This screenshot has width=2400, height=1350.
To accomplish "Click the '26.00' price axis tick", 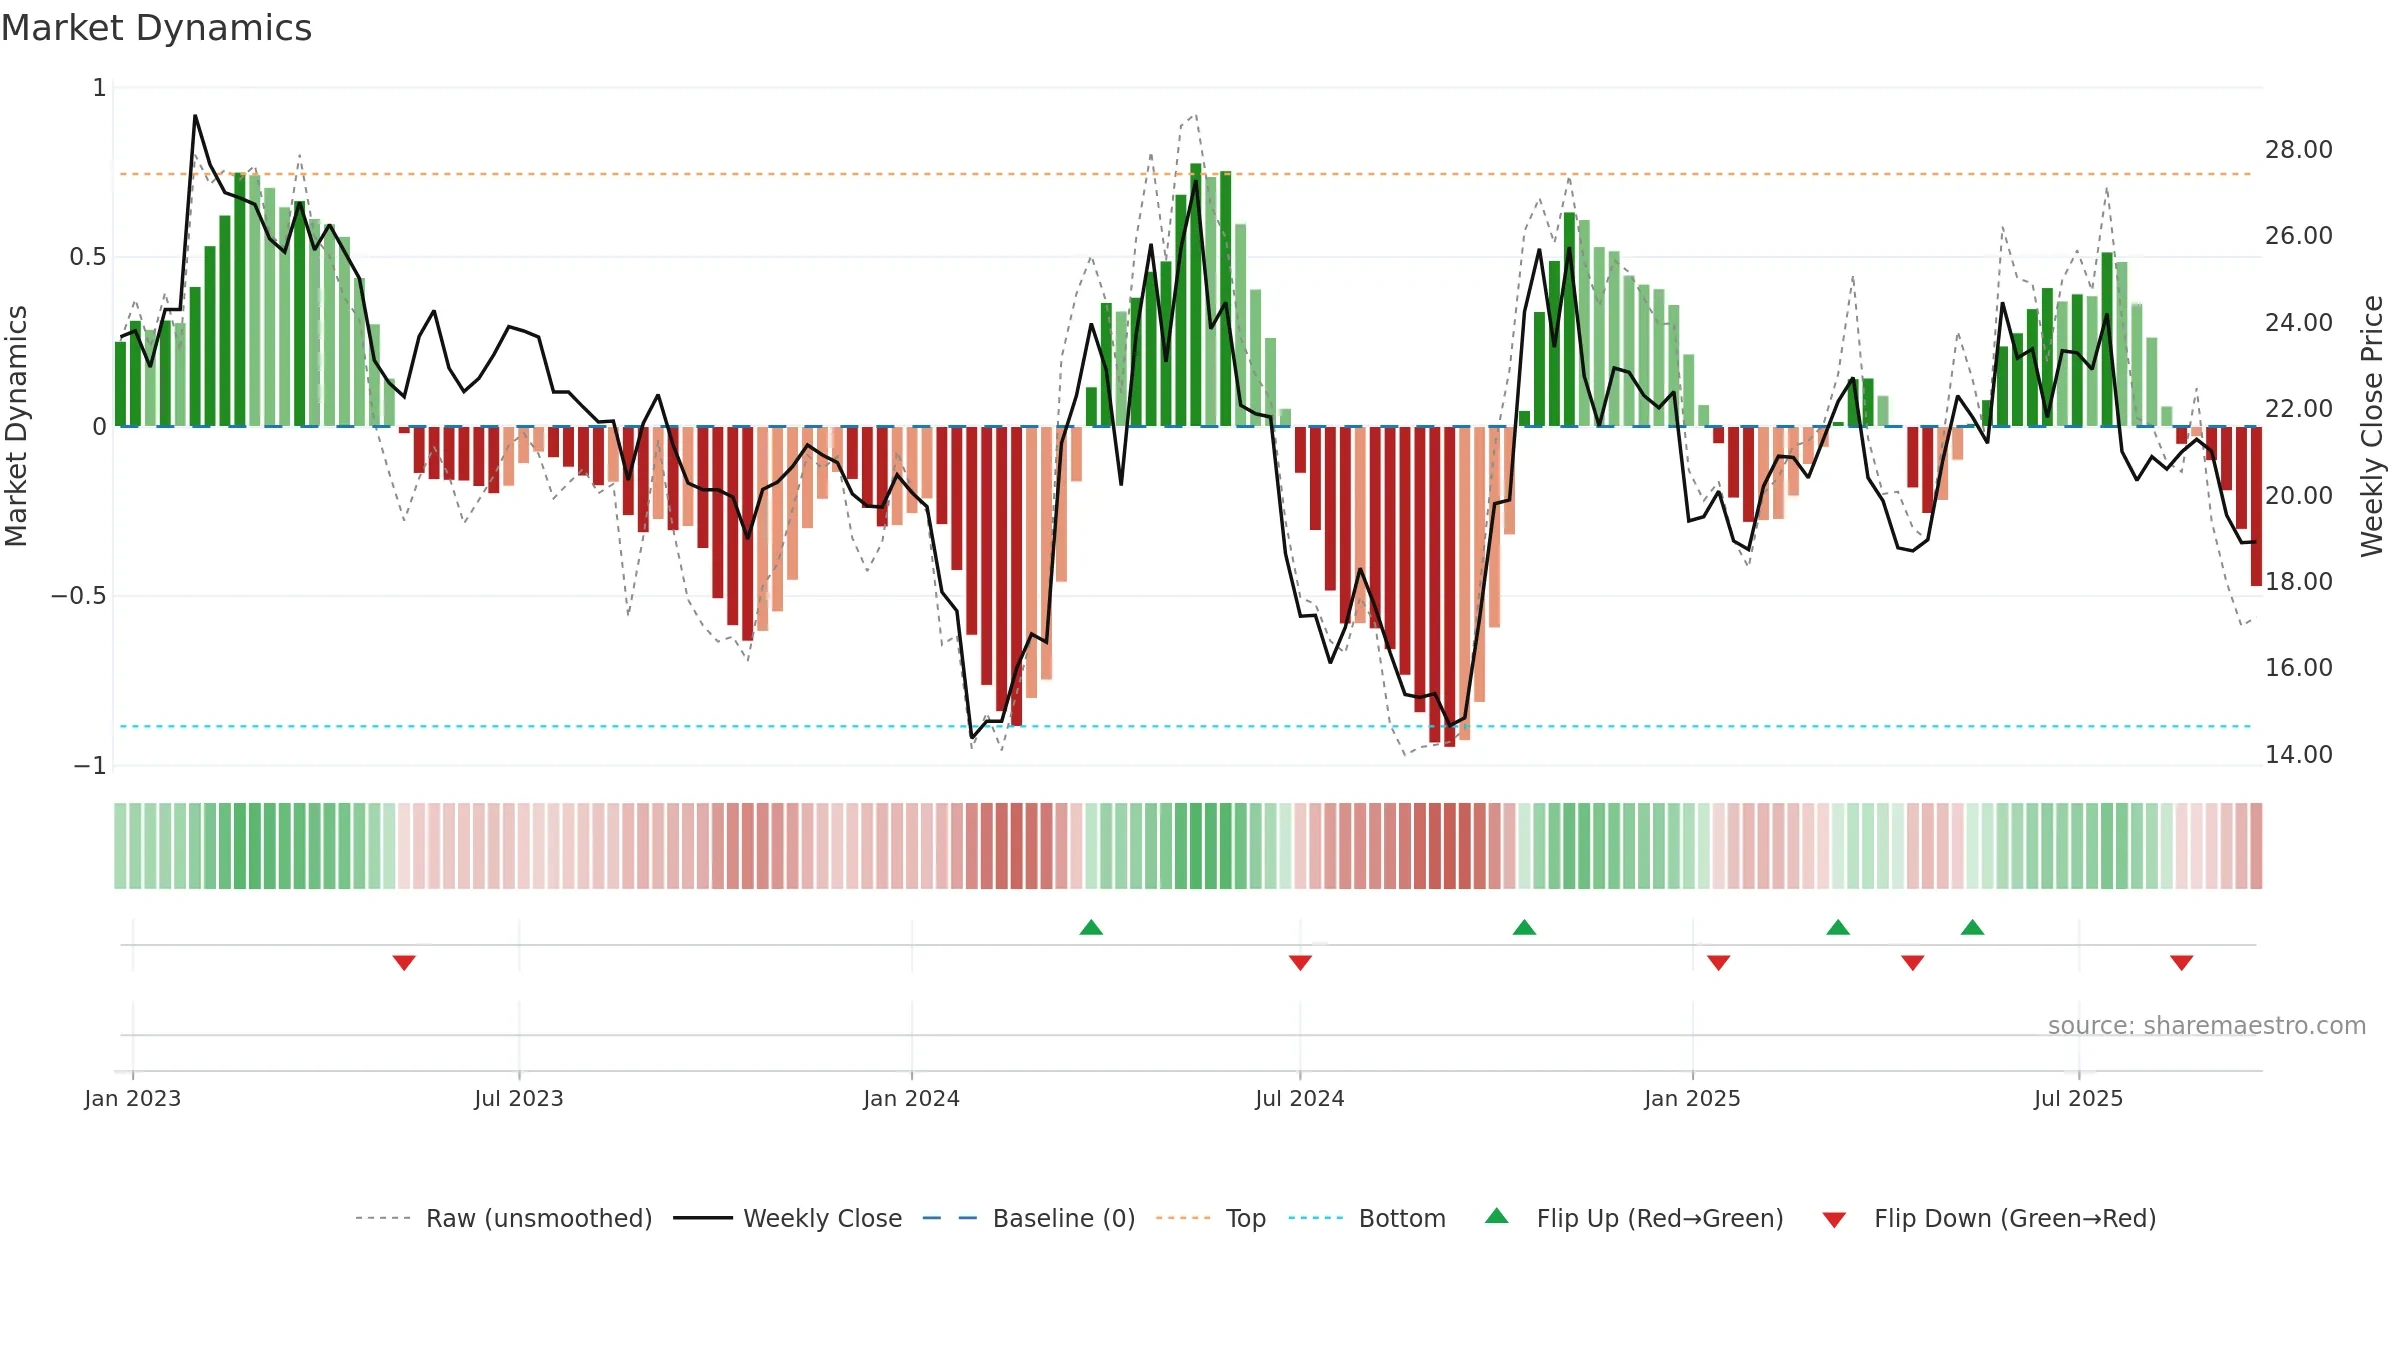I will (2299, 236).
